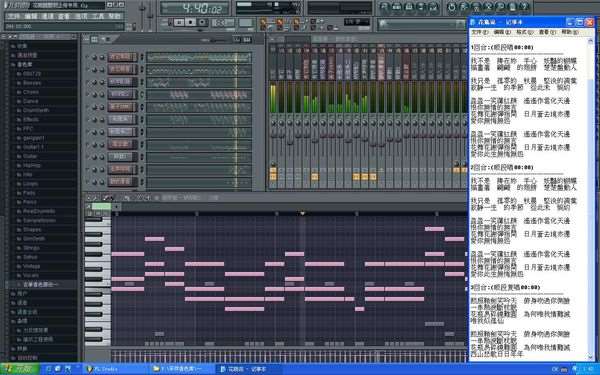Open Notepad 帮助 (Help) menu
Screen dimensions: 600x375
point(569,33)
